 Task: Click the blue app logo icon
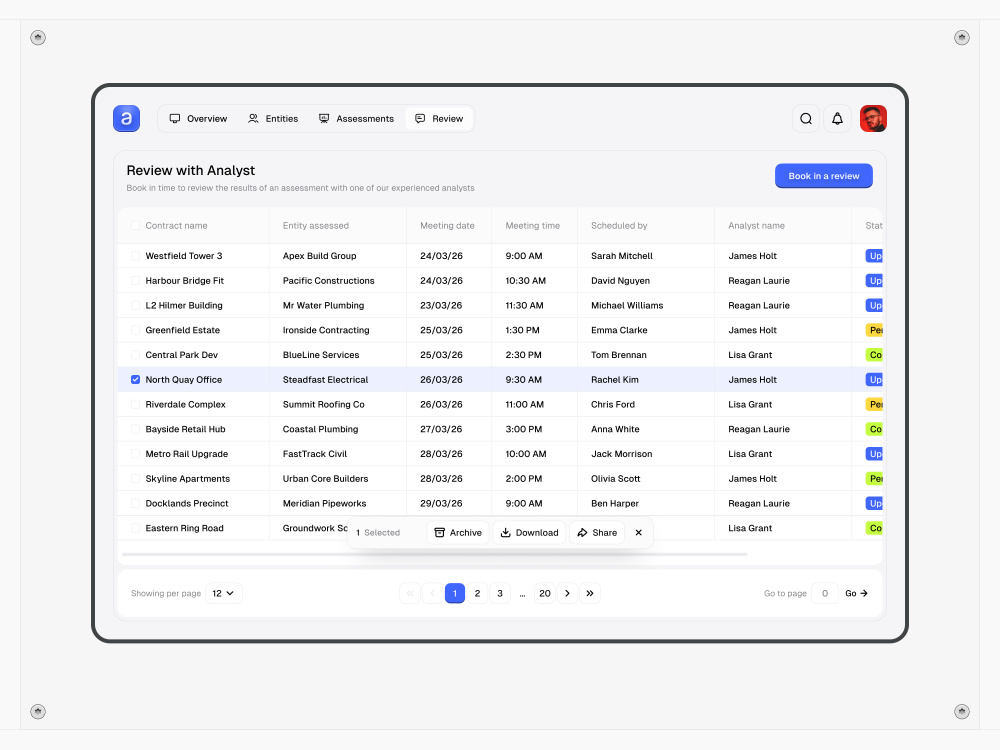coord(126,119)
